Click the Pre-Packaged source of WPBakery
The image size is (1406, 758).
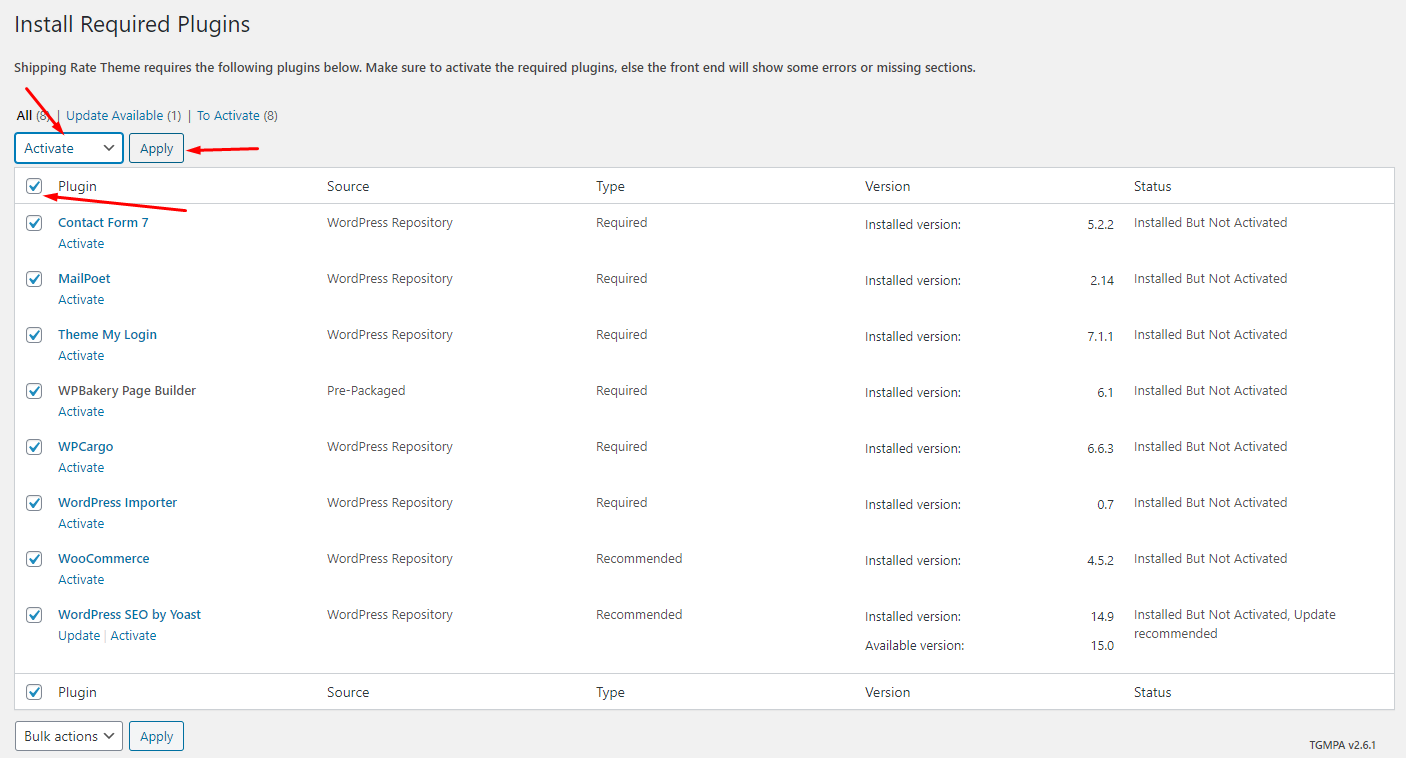(x=366, y=391)
